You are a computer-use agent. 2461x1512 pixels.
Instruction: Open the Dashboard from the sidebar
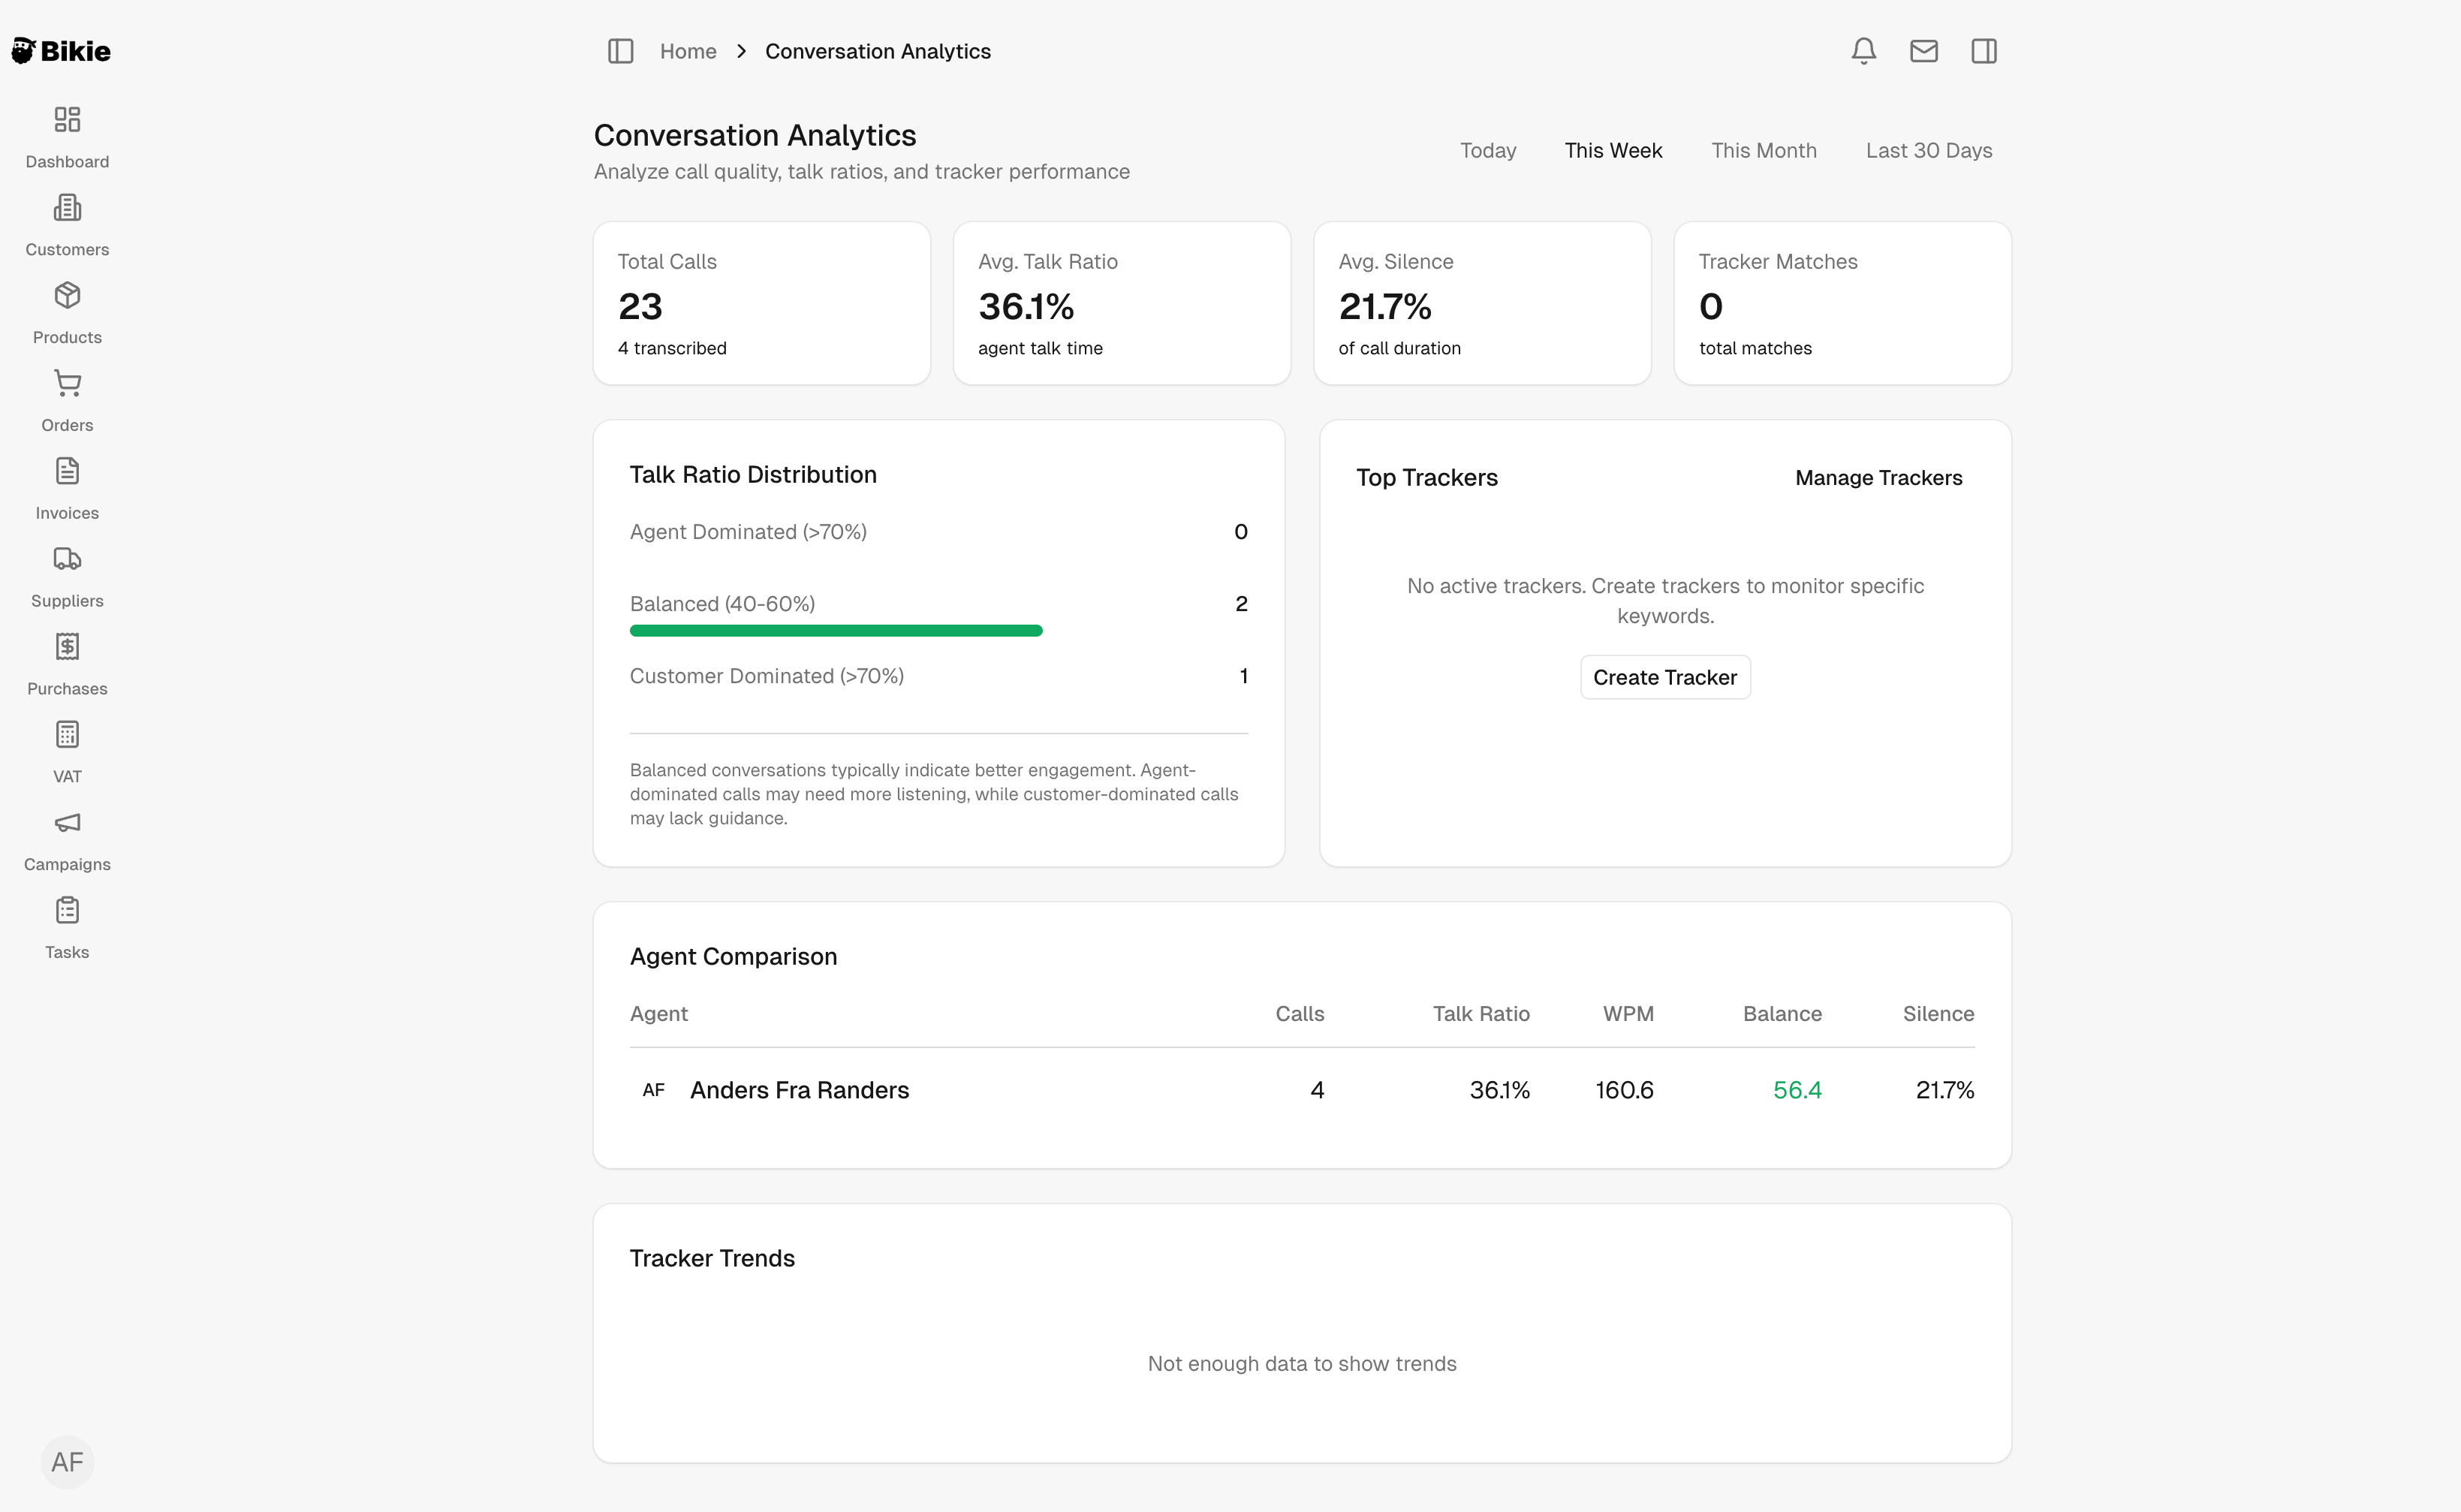66,137
